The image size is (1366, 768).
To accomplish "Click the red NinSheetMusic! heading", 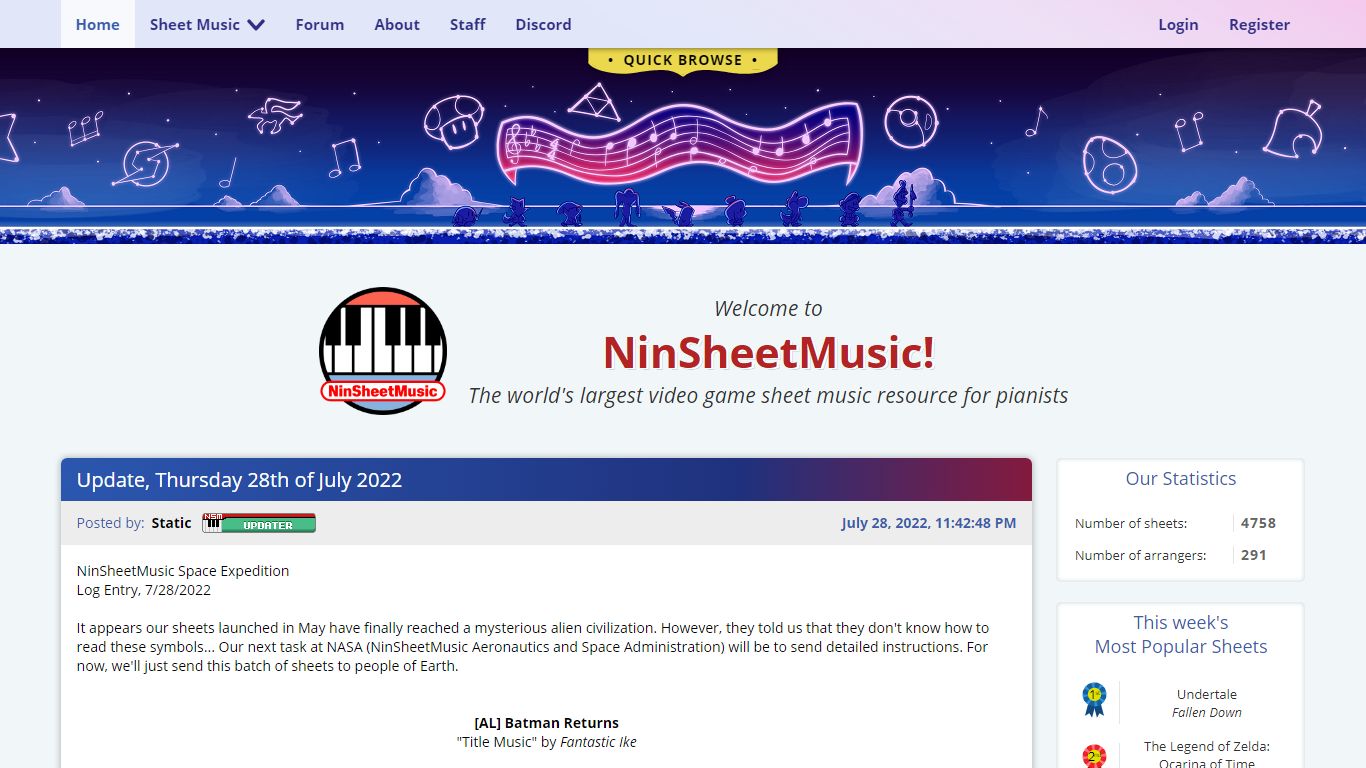I will 769,352.
